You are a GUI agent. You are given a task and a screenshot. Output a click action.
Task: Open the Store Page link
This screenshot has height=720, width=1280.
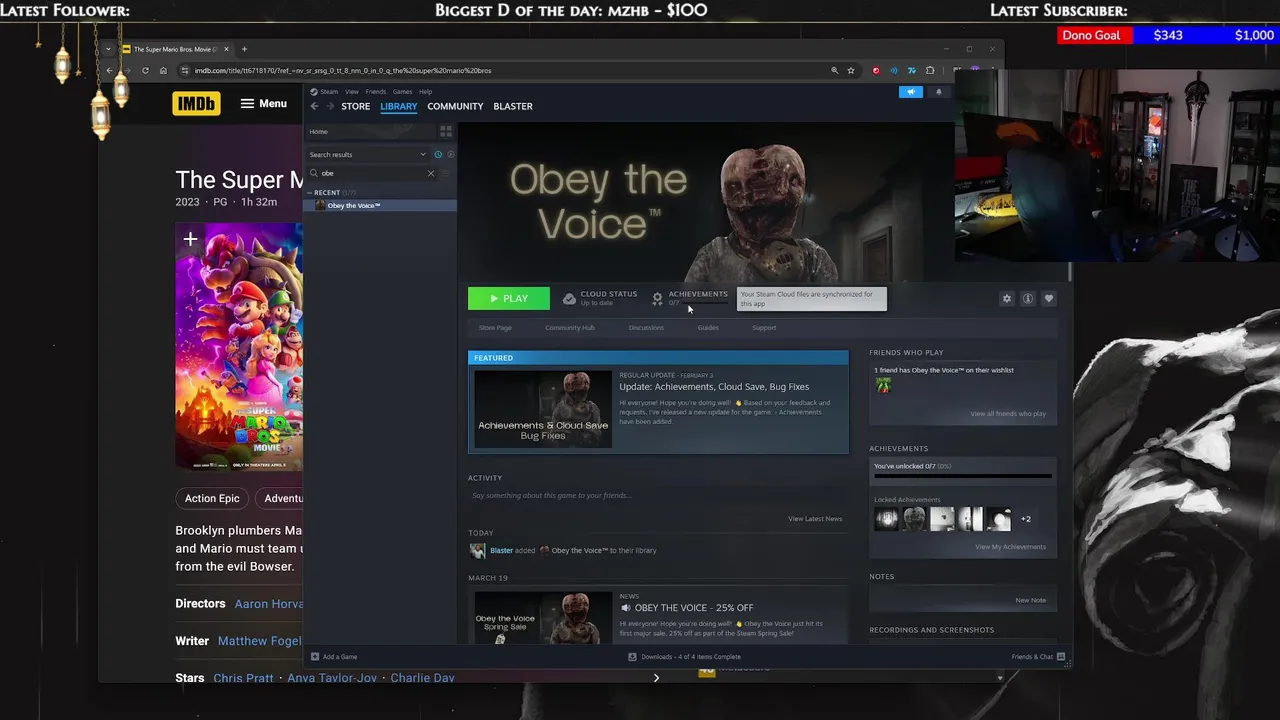click(495, 328)
